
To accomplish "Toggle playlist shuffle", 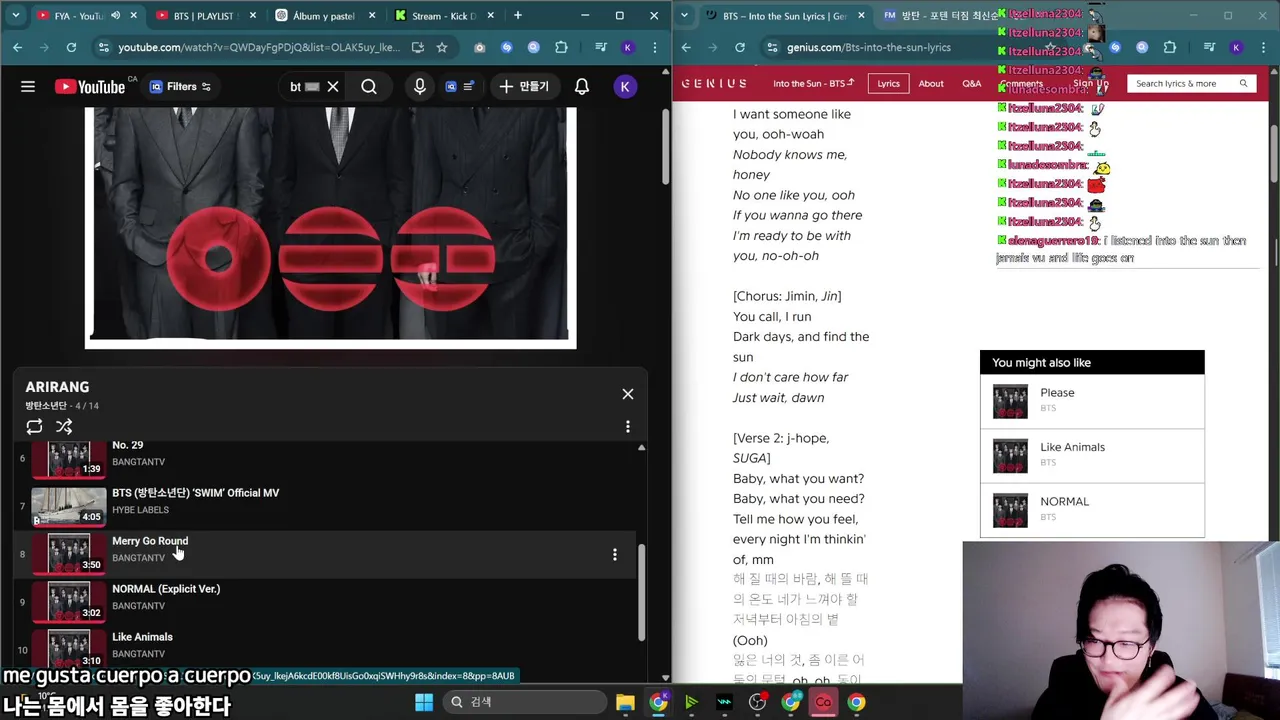I will coord(64,427).
